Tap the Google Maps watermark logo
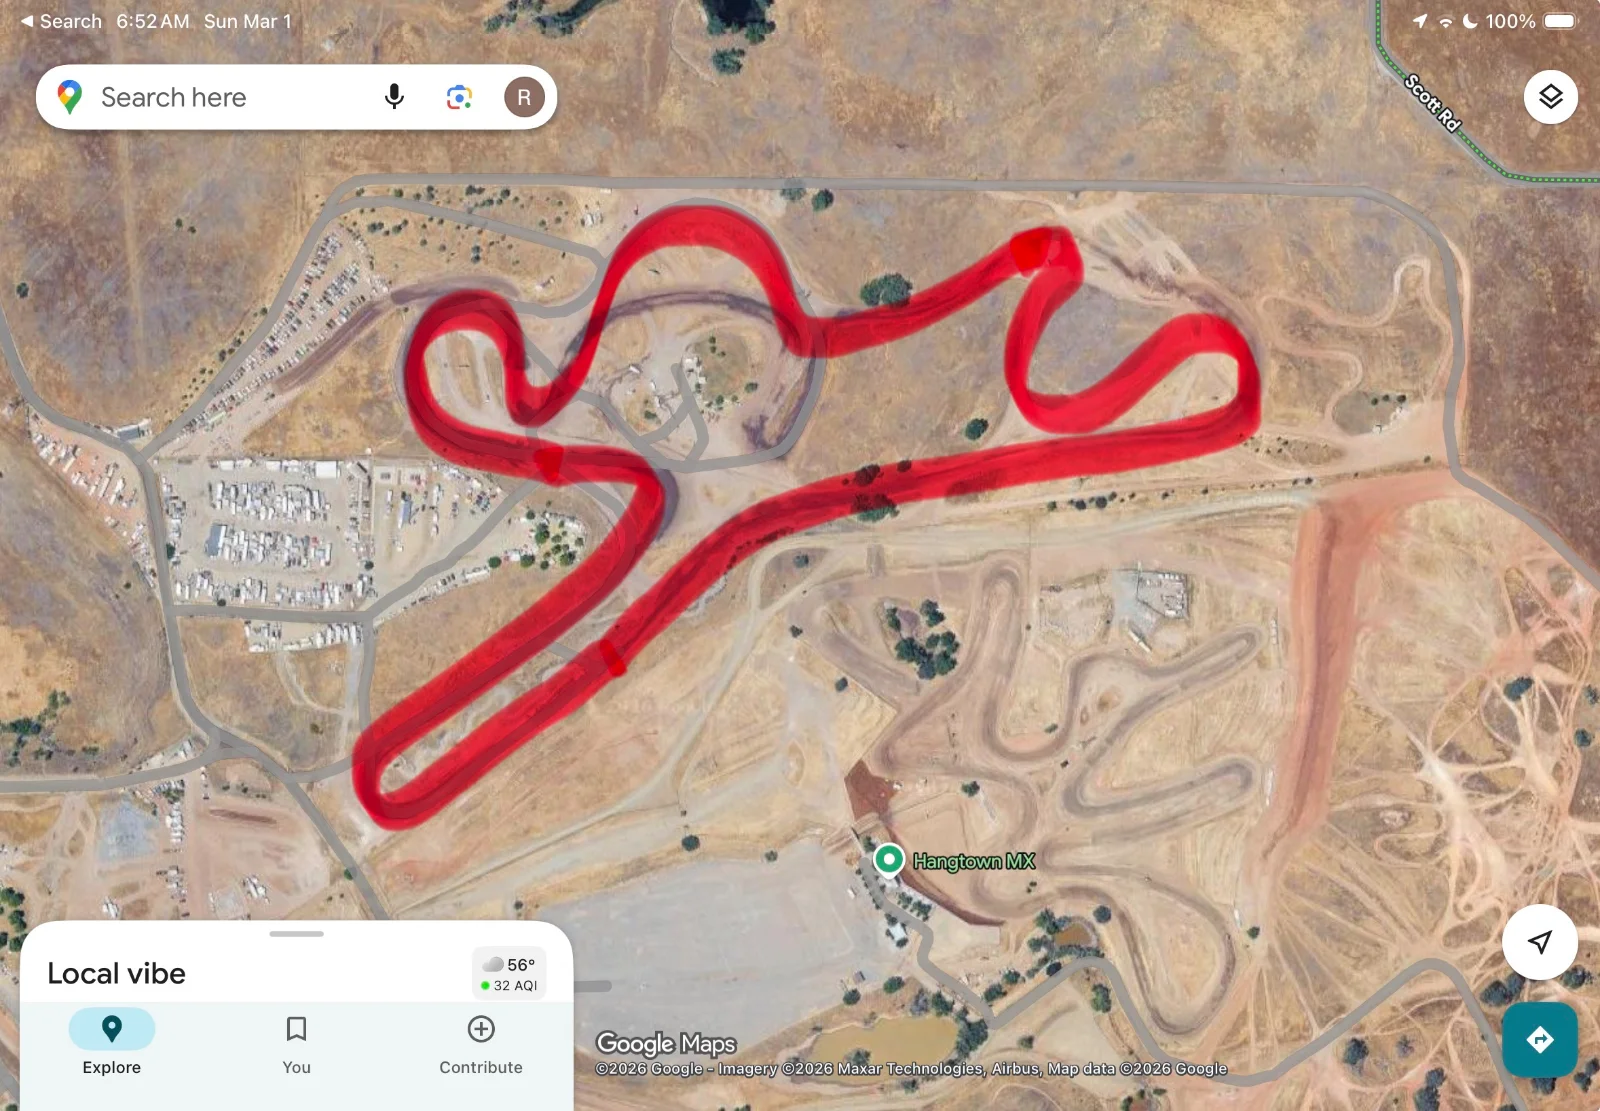This screenshot has width=1600, height=1111. [x=666, y=1043]
